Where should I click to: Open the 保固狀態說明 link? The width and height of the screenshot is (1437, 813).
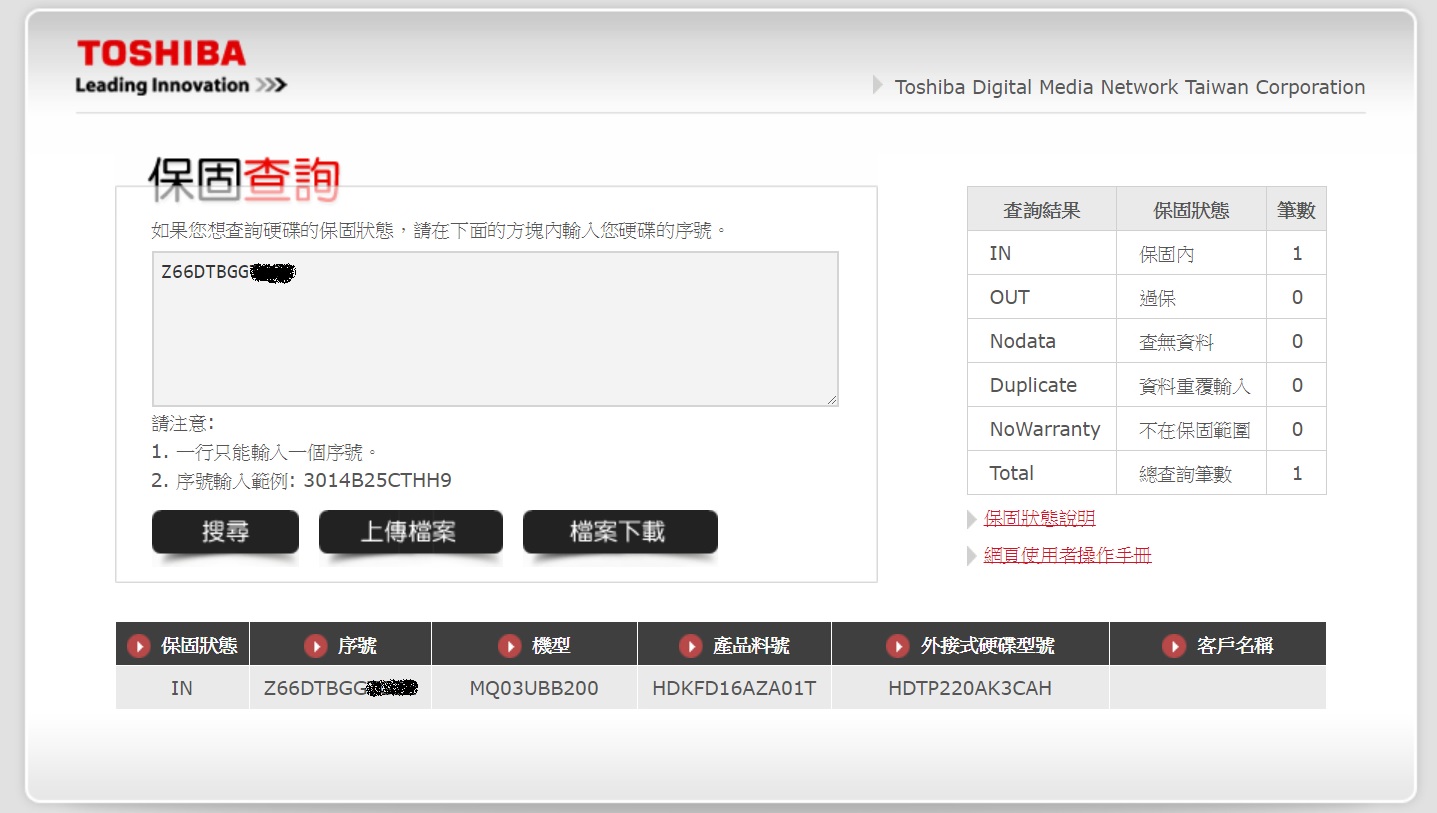[1040, 518]
